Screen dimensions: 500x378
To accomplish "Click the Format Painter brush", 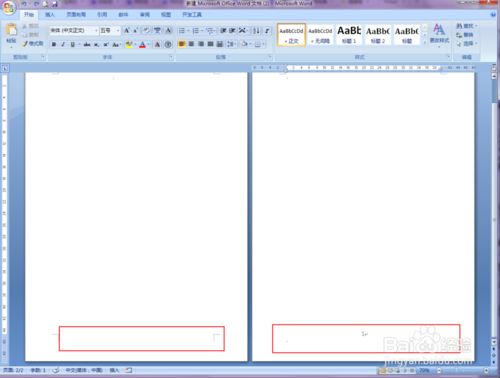I will coord(25,44).
